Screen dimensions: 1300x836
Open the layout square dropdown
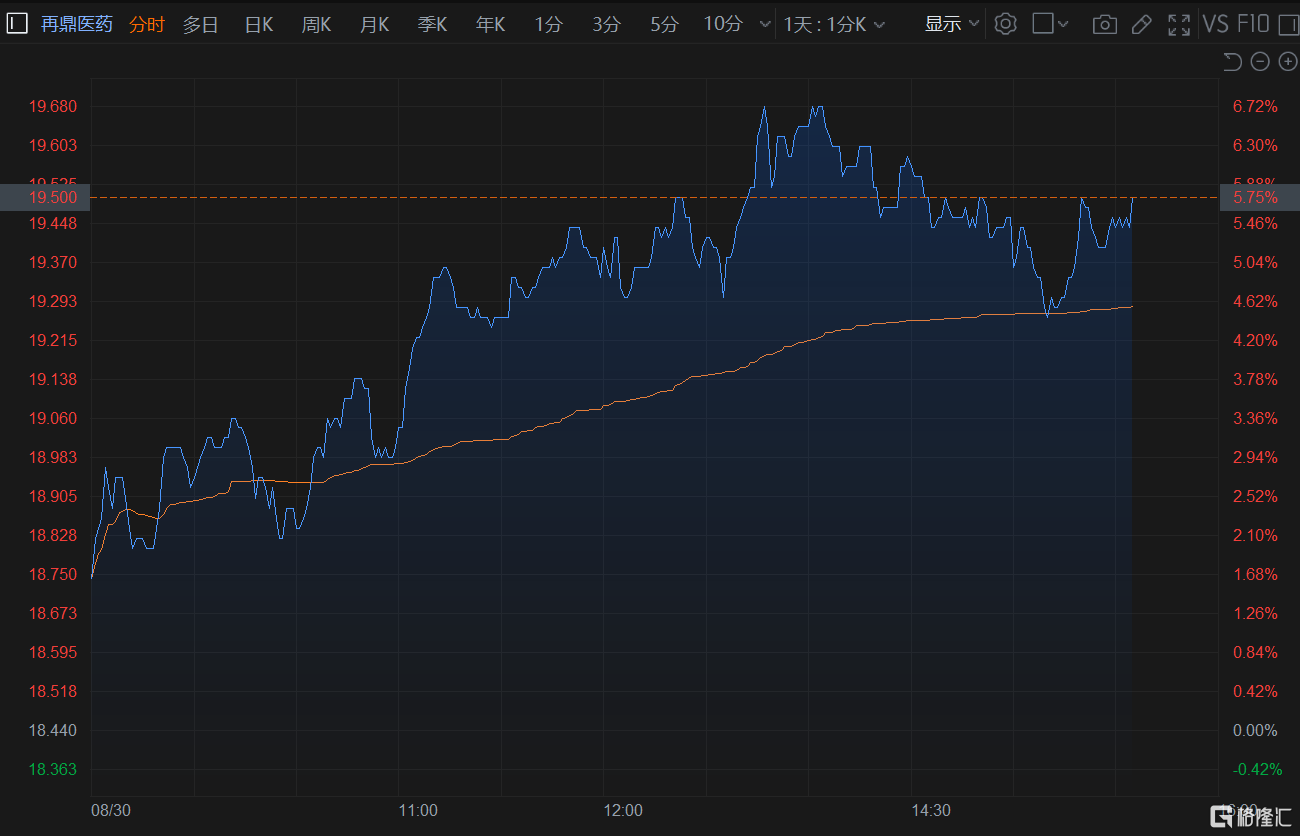[1050, 24]
